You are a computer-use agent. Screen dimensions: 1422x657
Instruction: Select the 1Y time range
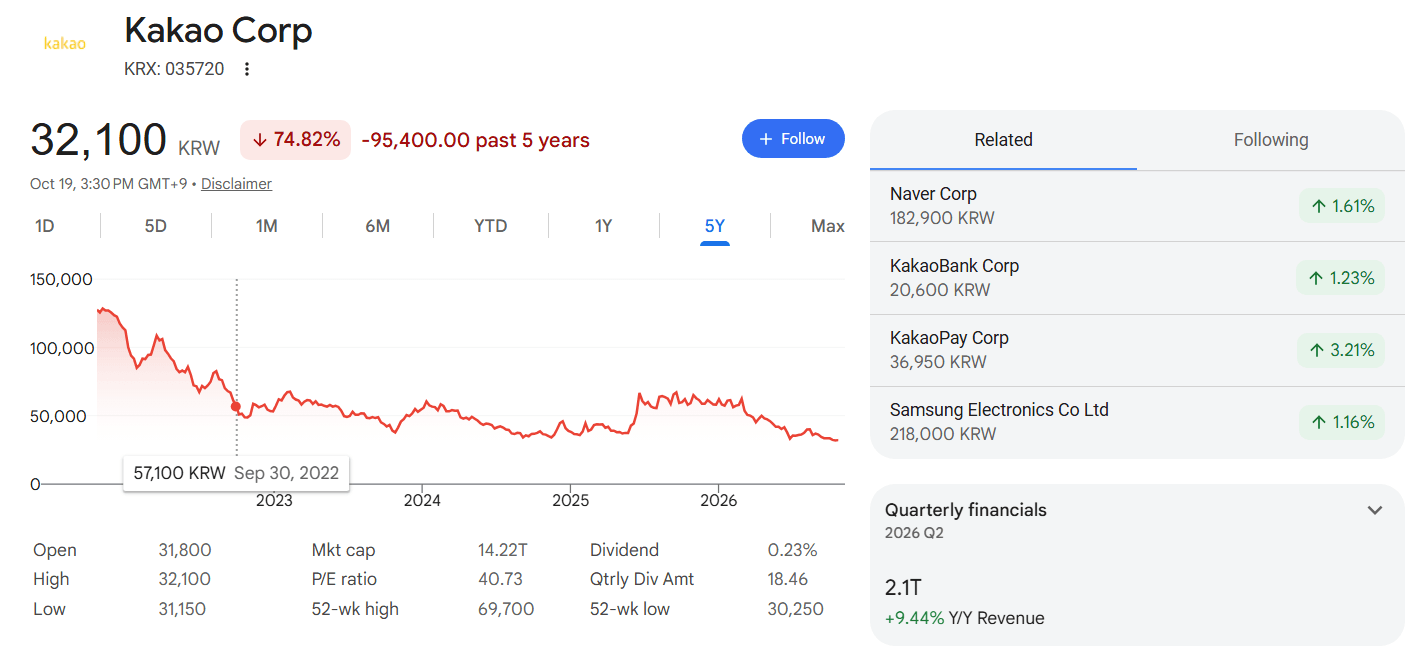(x=604, y=226)
